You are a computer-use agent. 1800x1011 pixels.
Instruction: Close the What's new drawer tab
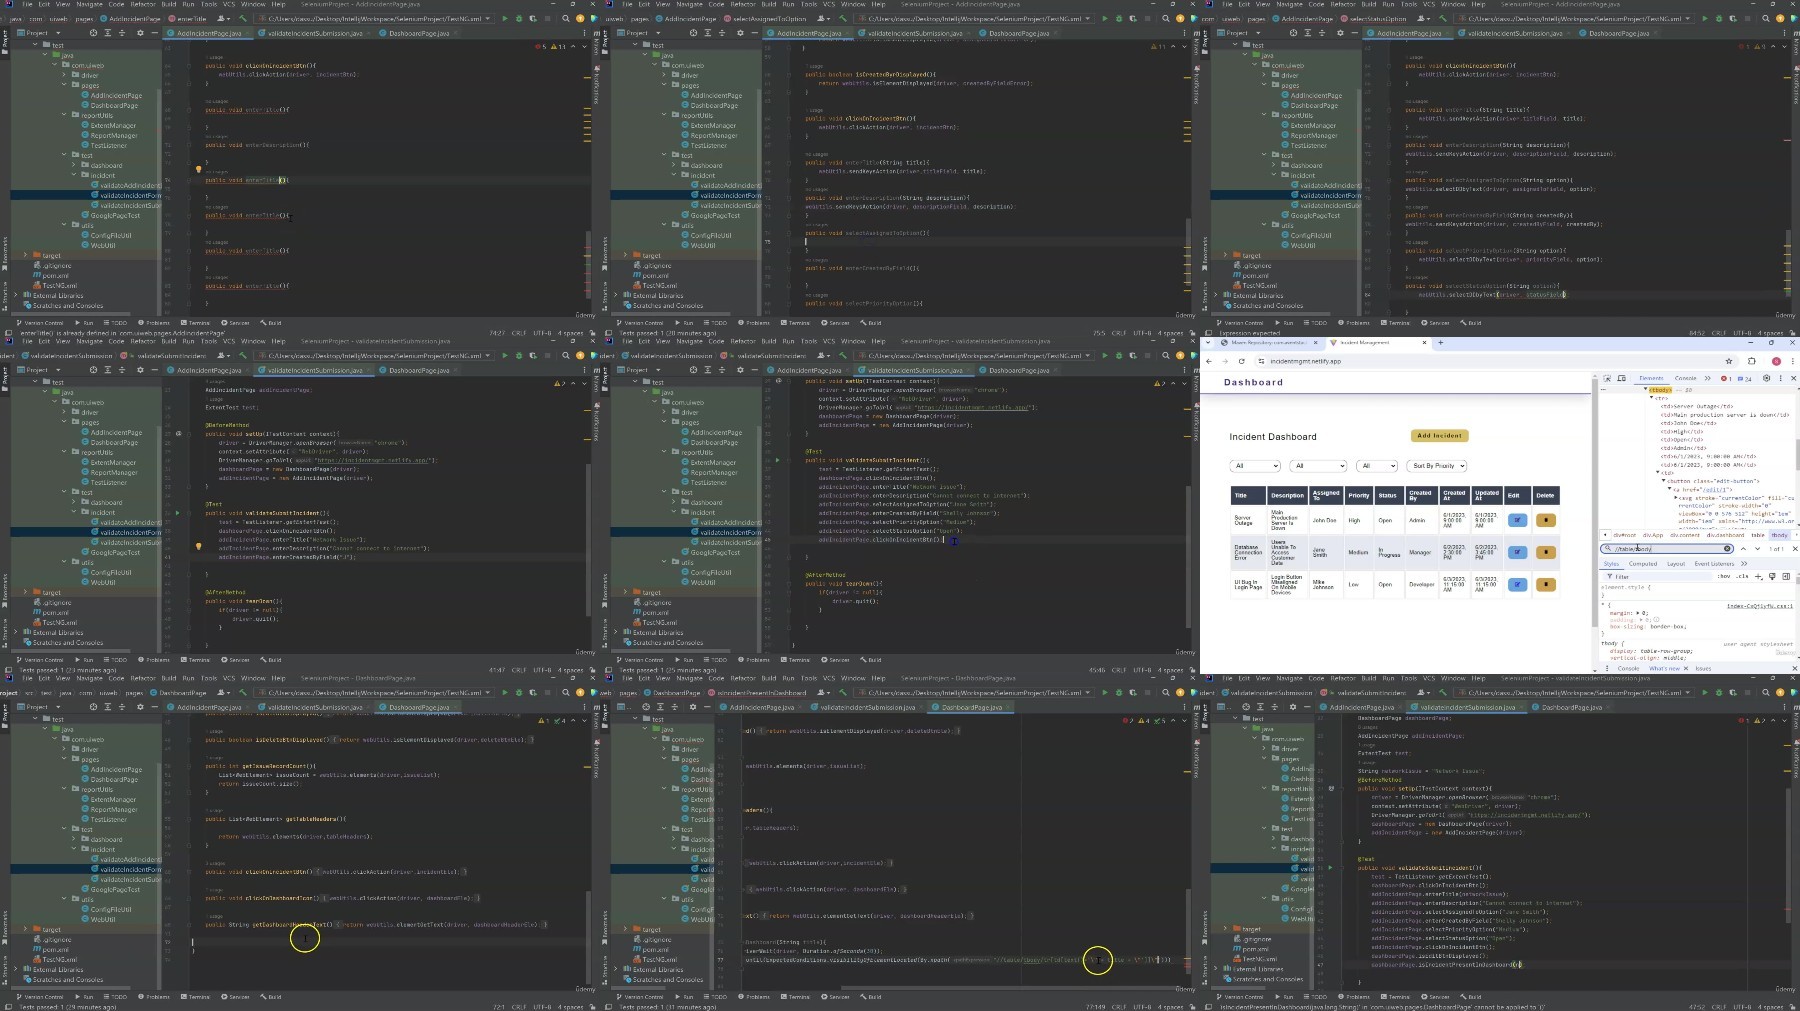click(x=1686, y=668)
